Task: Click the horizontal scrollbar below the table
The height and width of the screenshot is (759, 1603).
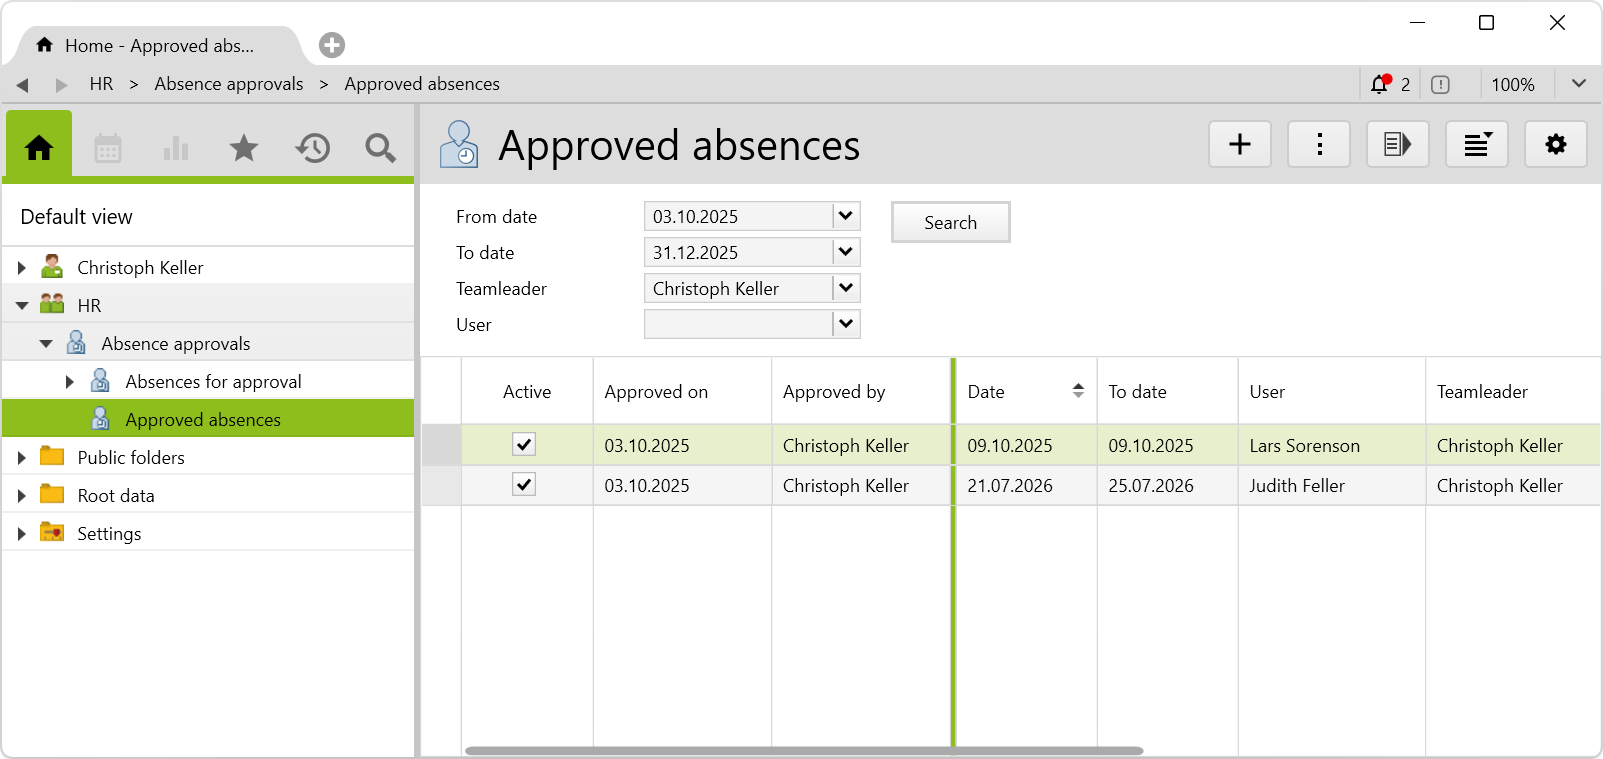Action: [803, 750]
